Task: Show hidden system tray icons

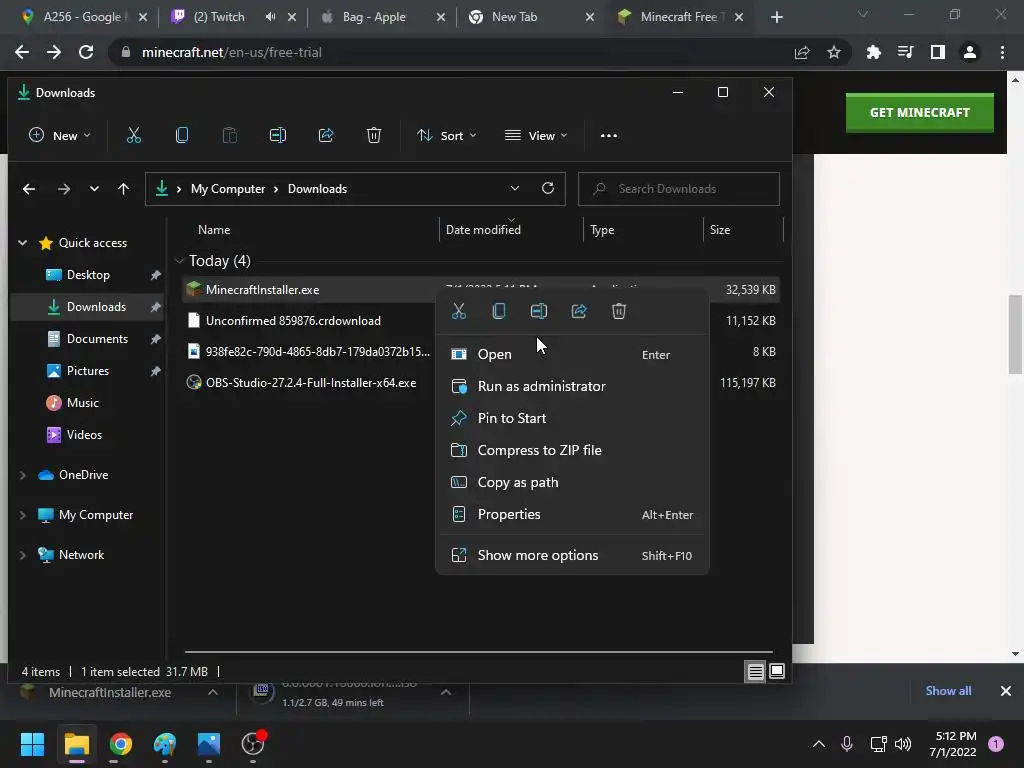Action: pyautogui.click(x=818, y=744)
